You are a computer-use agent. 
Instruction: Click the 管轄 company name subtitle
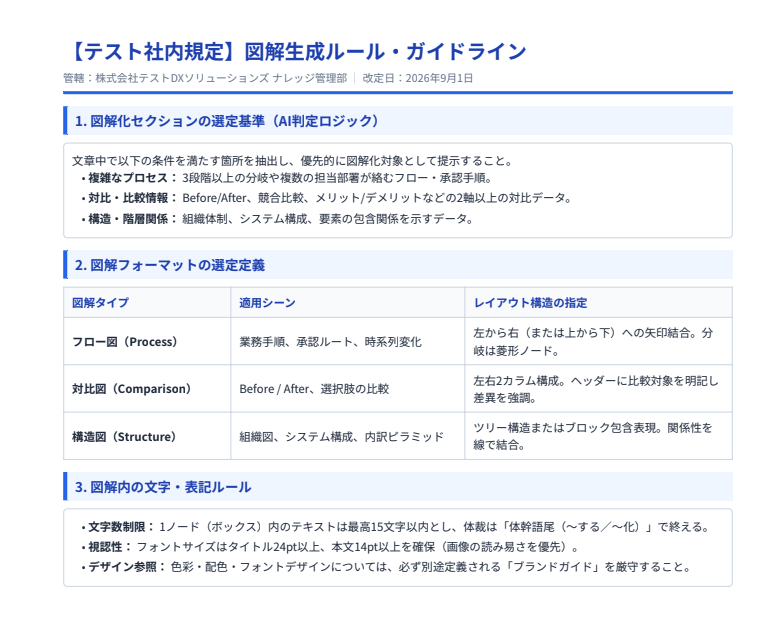point(205,78)
